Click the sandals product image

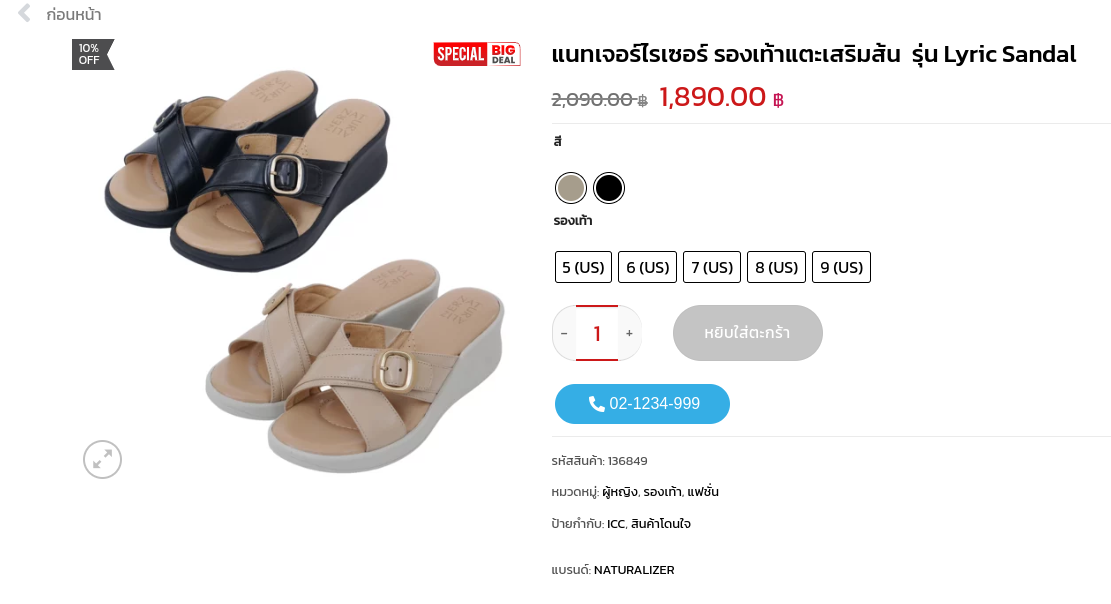point(305,269)
